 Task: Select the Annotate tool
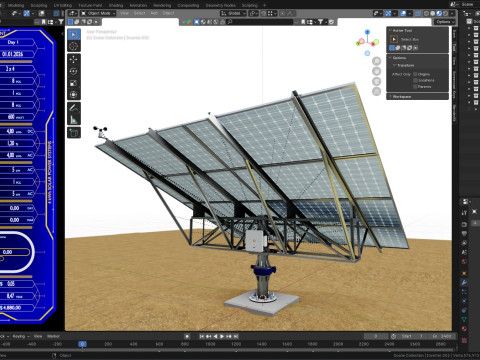[74, 108]
